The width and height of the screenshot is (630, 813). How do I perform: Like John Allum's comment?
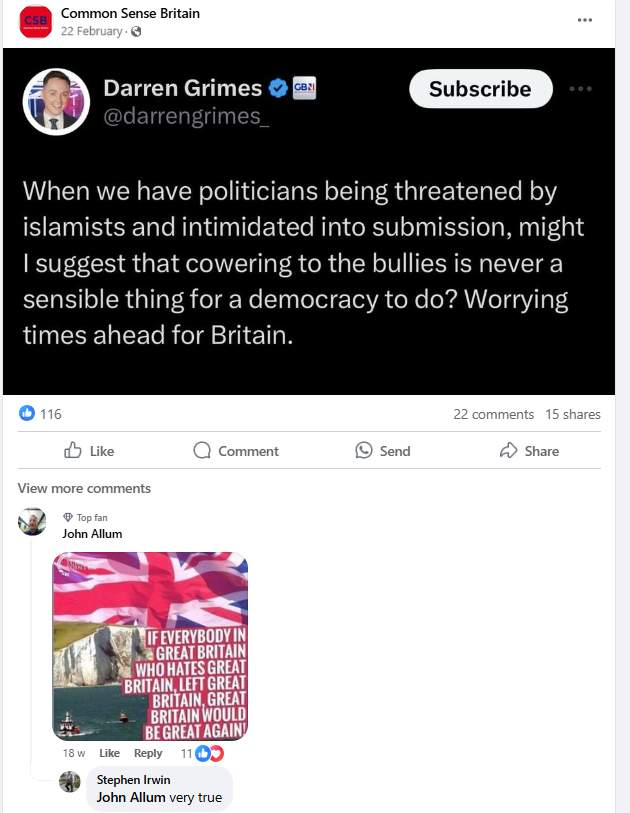pyautogui.click(x=109, y=753)
